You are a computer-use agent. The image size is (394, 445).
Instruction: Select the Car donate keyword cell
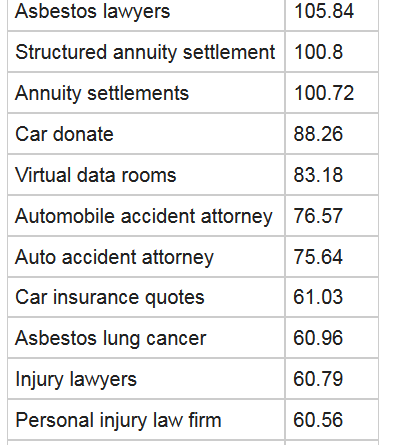(x=146, y=134)
